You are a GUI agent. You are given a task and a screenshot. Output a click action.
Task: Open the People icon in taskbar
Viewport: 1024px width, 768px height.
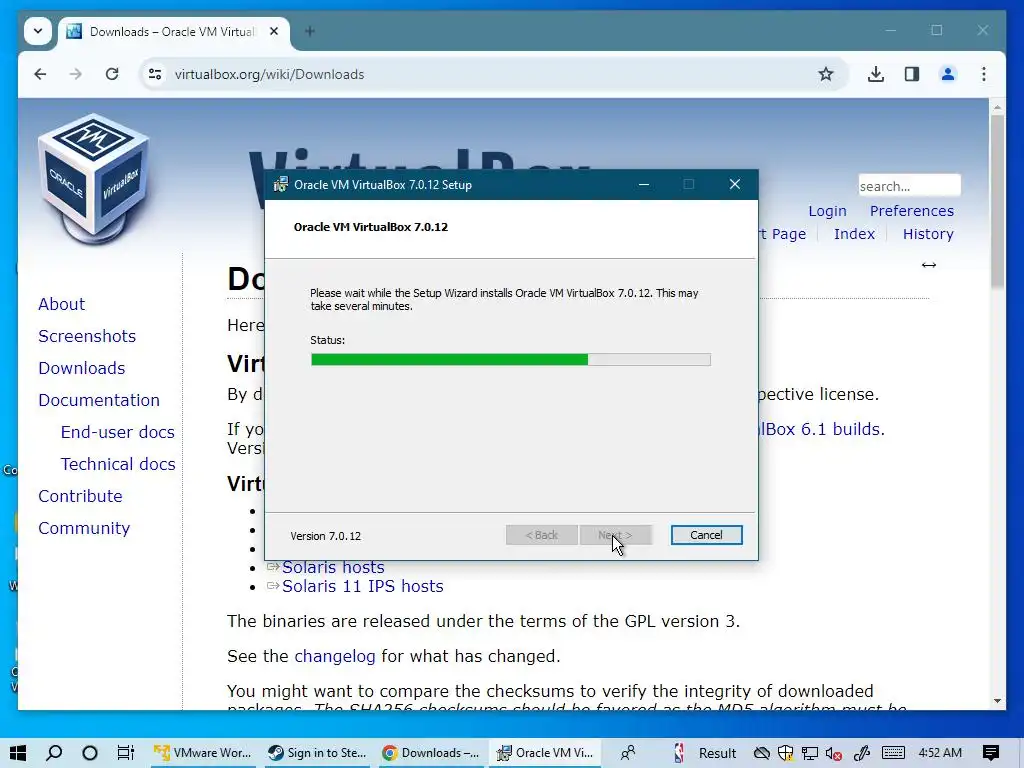(x=628, y=753)
